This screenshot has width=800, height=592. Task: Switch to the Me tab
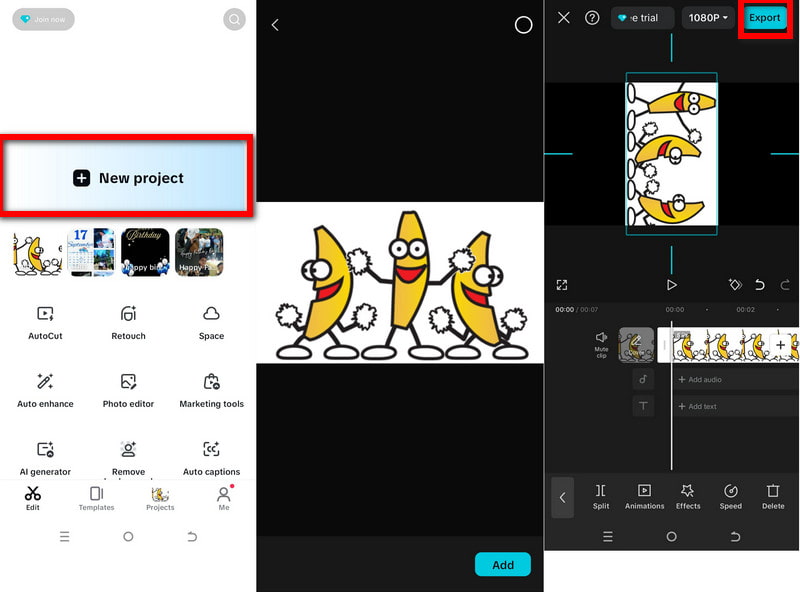click(x=224, y=498)
